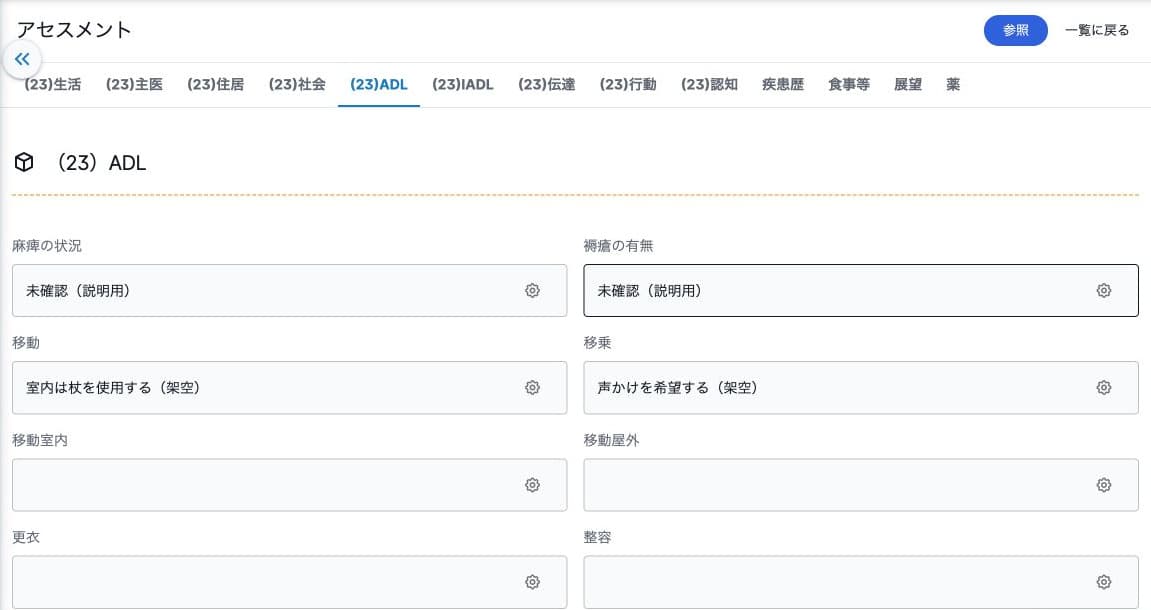Select the active (23)ADL tab
The height and width of the screenshot is (610, 1151).
click(x=379, y=84)
